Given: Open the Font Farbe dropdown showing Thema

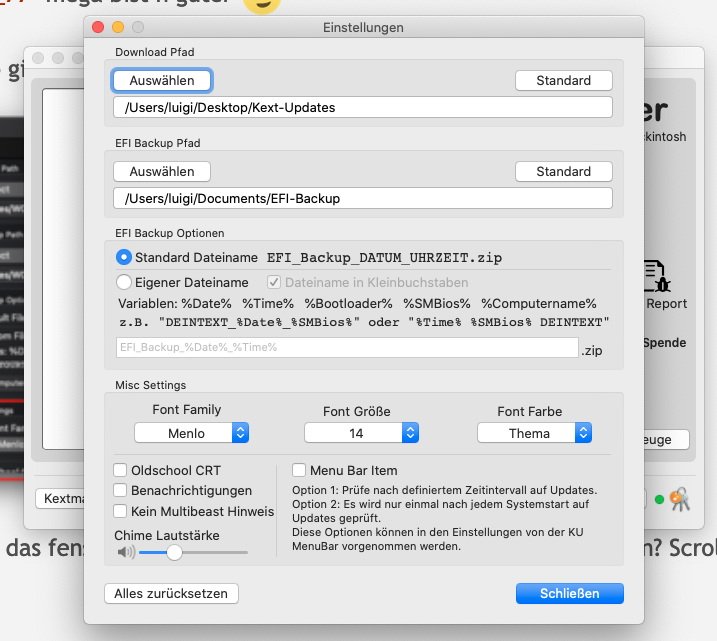Looking at the screenshot, I should 535,433.
